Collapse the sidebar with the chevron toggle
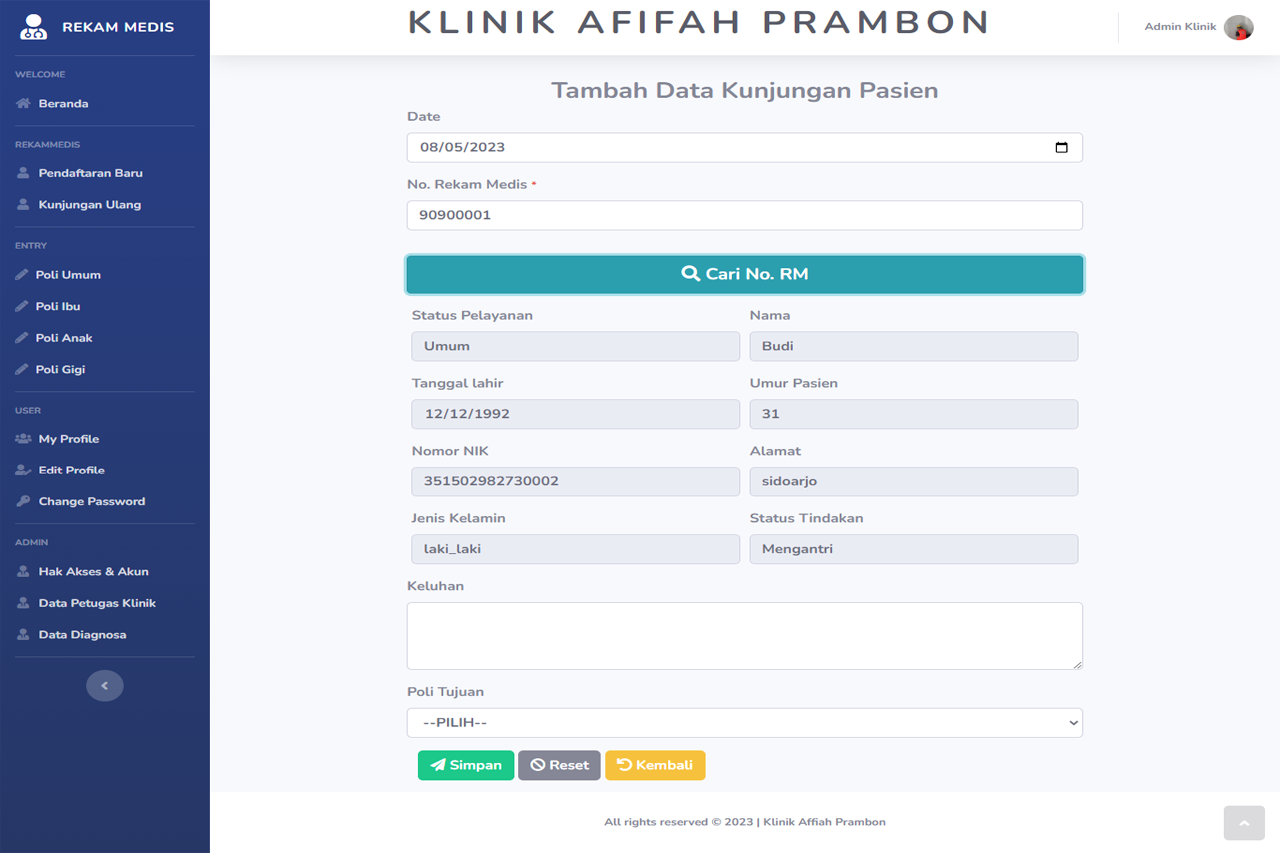This screenshot has width=1280, height=853. pyautogui.click(x=105, y=686)
